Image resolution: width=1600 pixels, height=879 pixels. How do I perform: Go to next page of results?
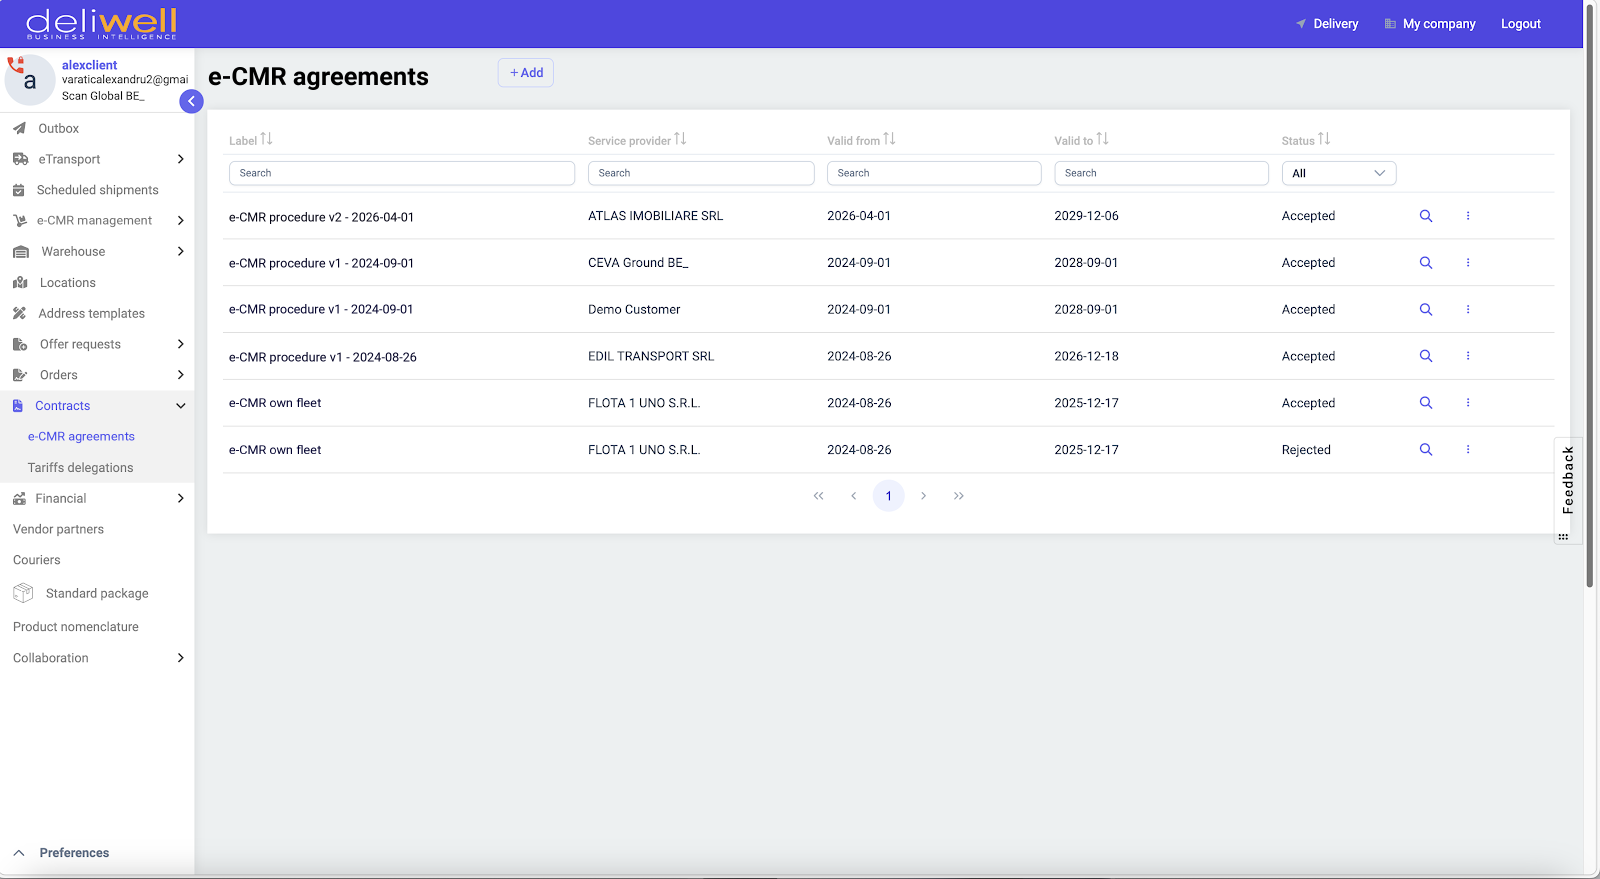pos(924,496)
